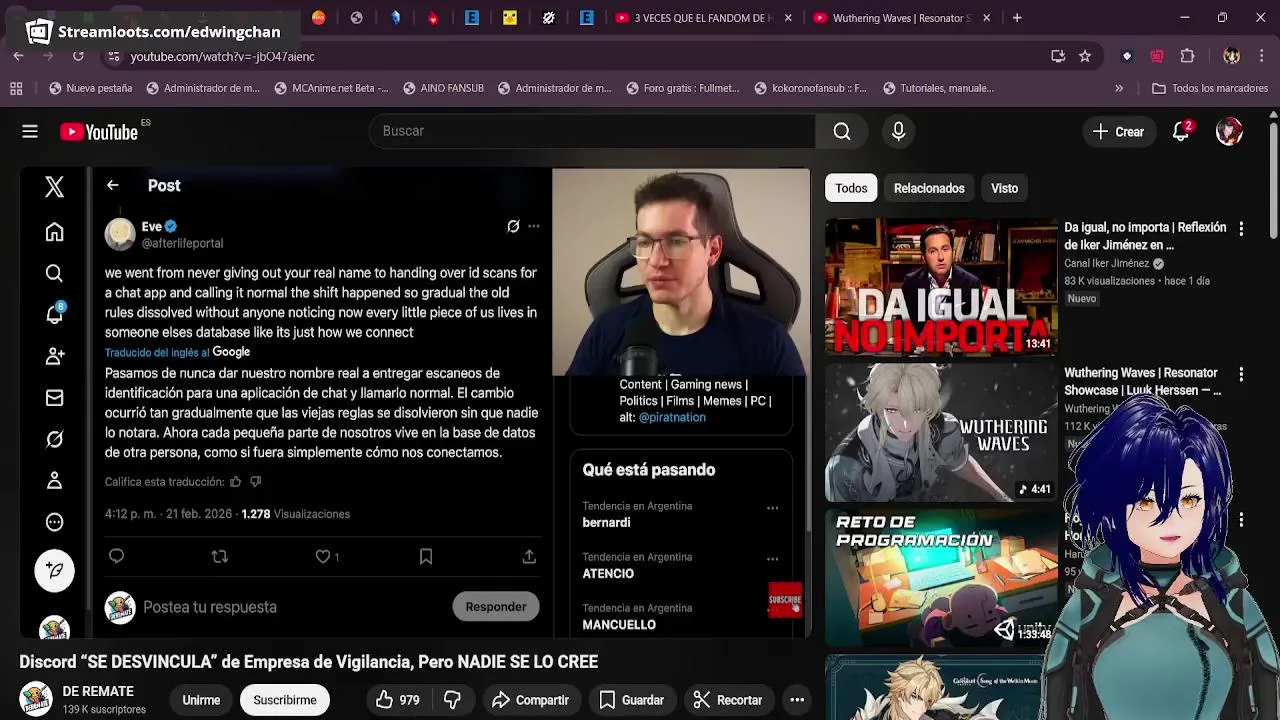Open X Explore search icon
1280x720 pixels.
click(x=54, y=273)
